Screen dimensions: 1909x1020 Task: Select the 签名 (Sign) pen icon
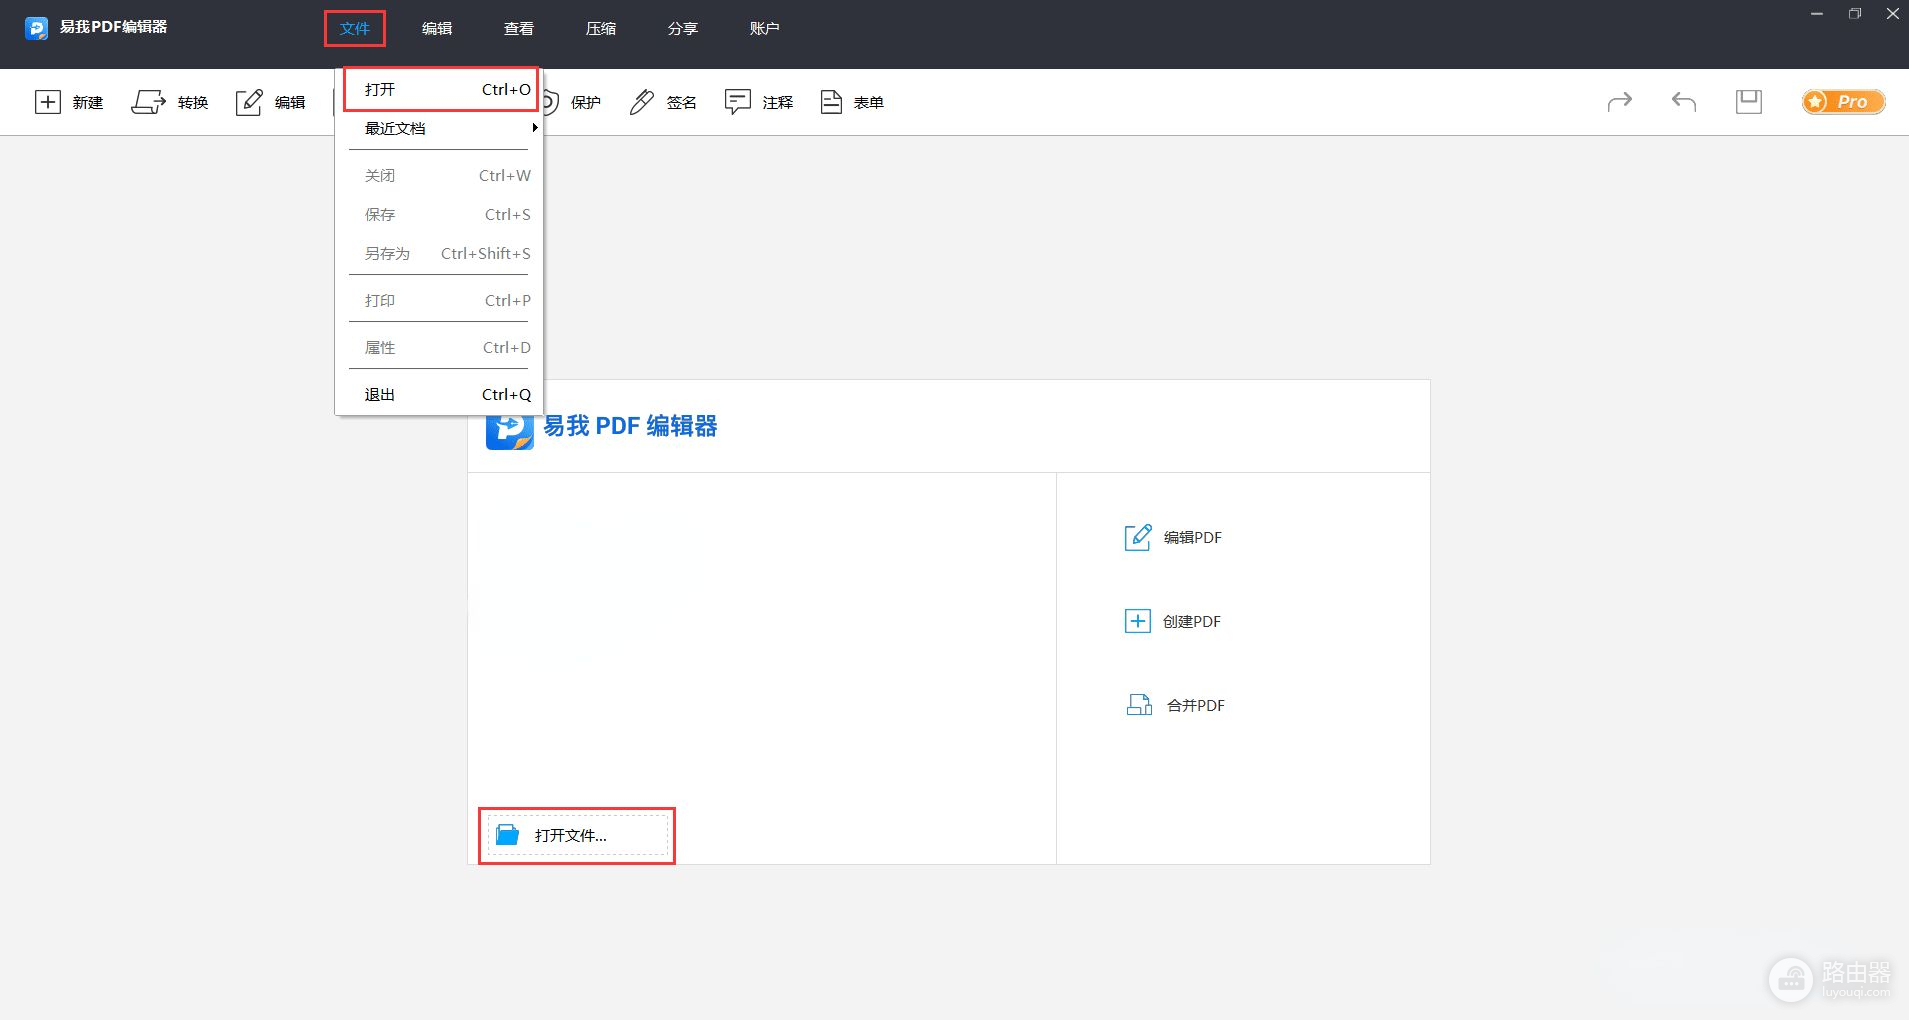[642, 102]
